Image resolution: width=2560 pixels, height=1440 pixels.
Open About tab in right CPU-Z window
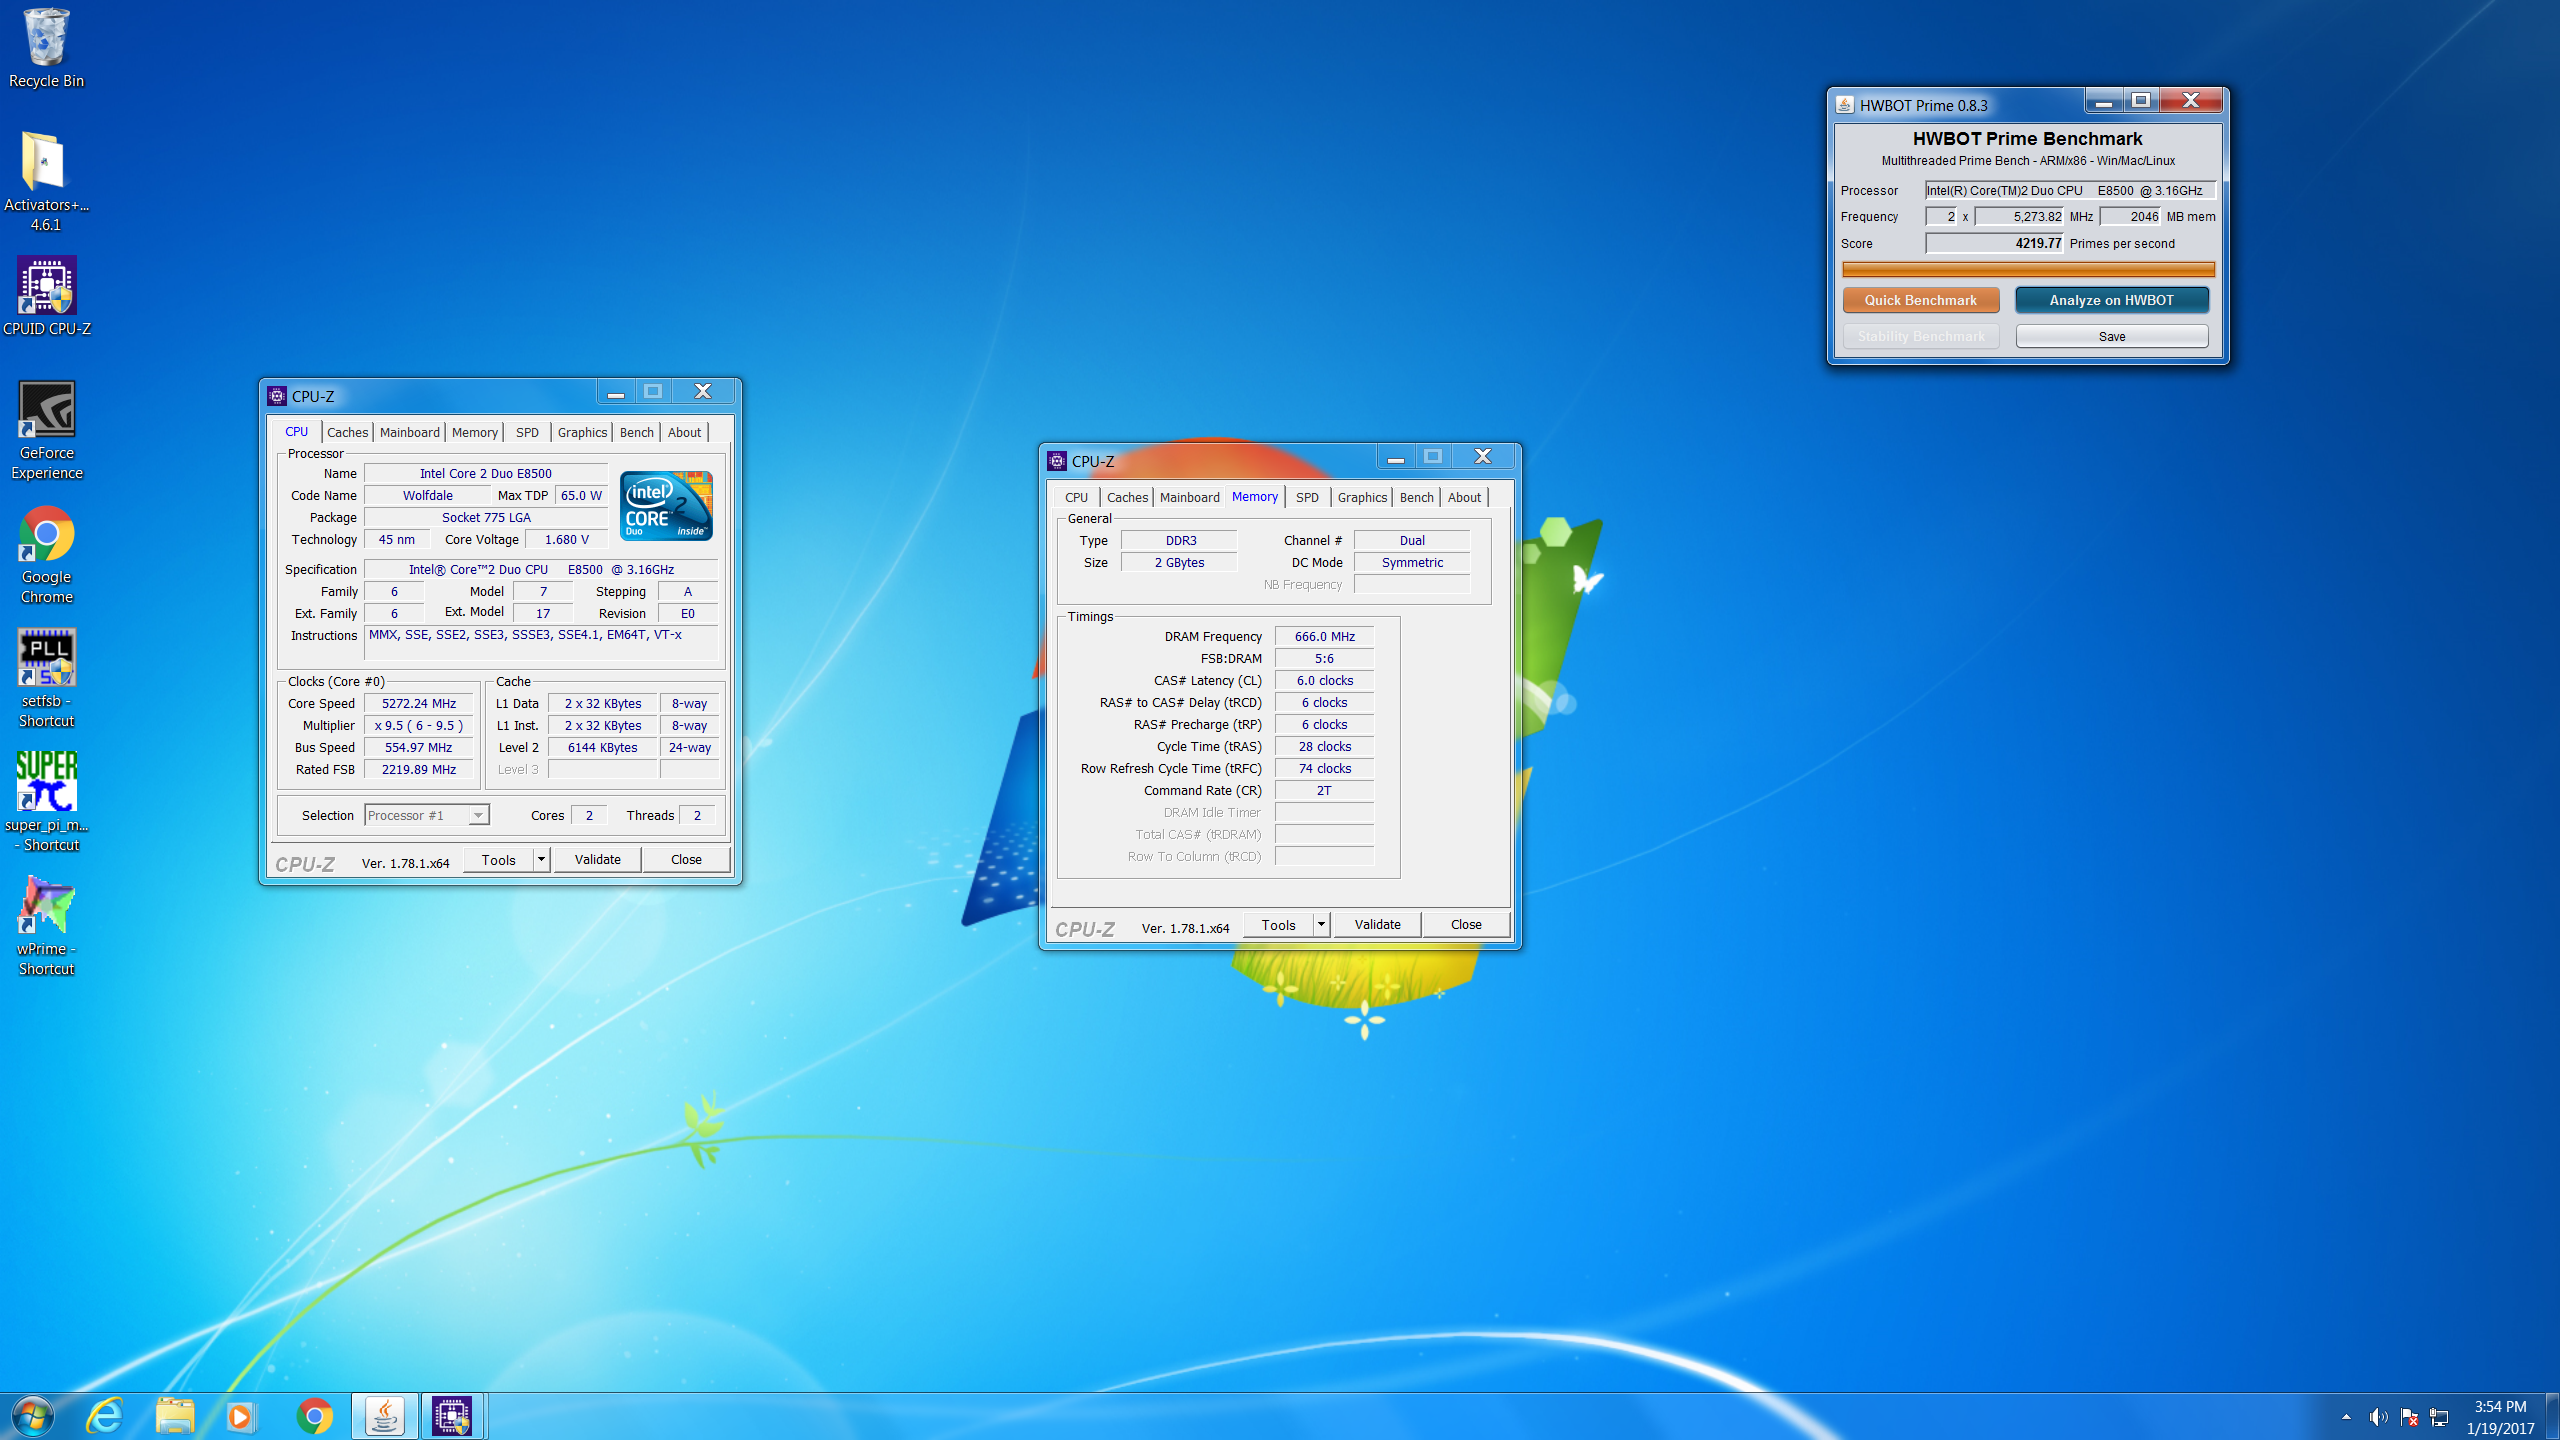[x=1464, y=497]
